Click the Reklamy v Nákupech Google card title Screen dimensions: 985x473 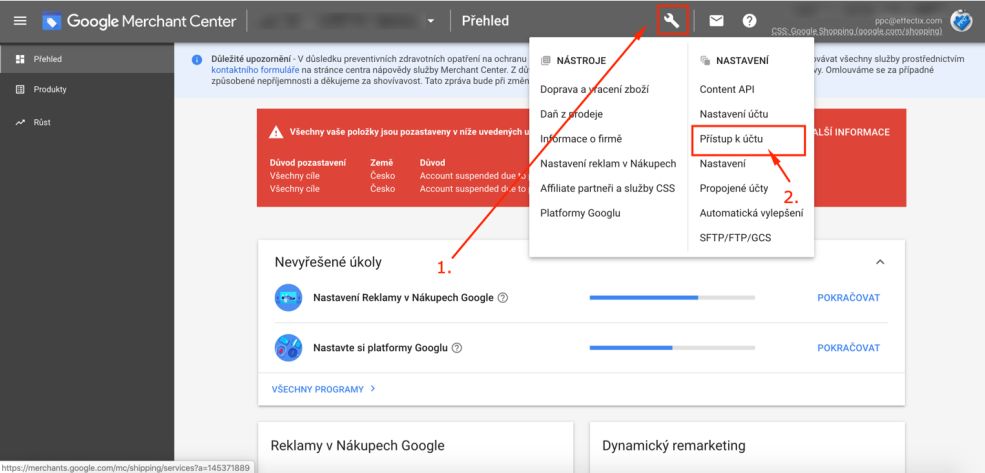pos(357,446)
